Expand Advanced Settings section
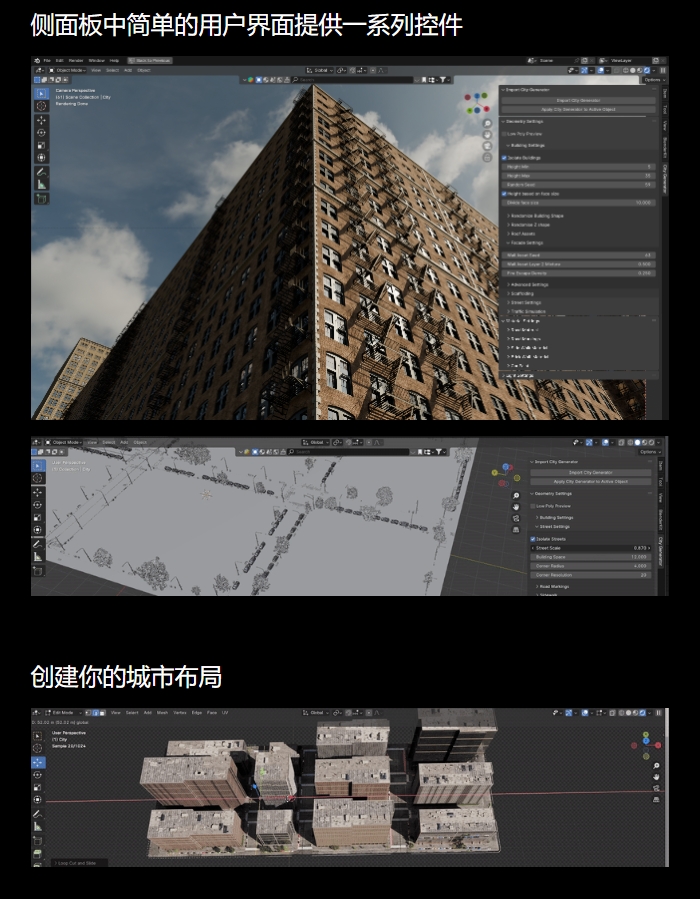Image resolution: width=700 pixels, height=899 pixels. pyautogui.click(x=527, y=284)
